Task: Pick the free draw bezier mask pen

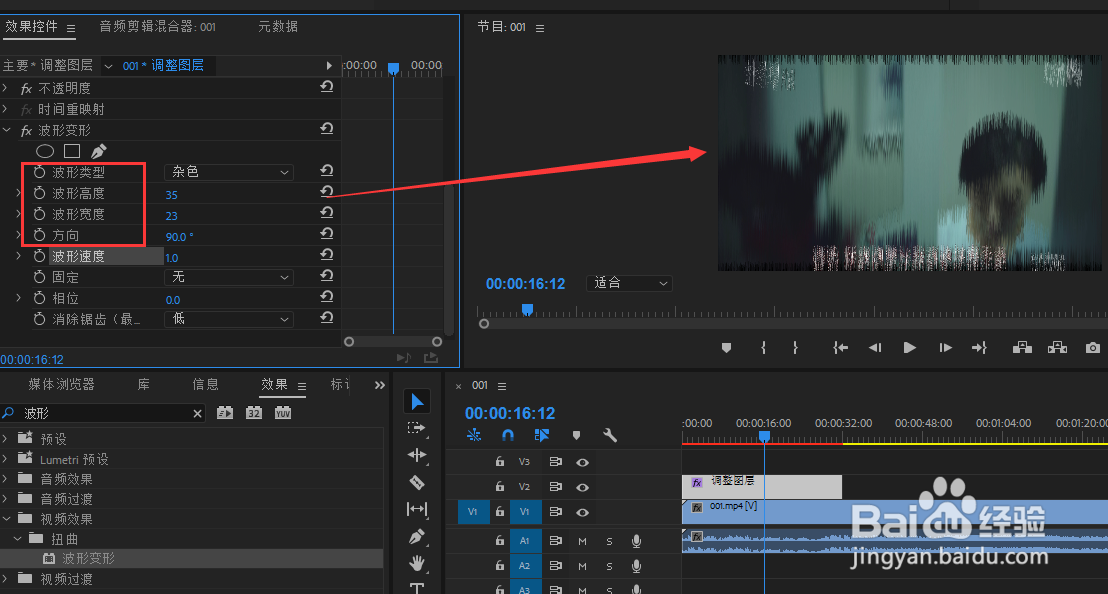Action: [99, 151]
